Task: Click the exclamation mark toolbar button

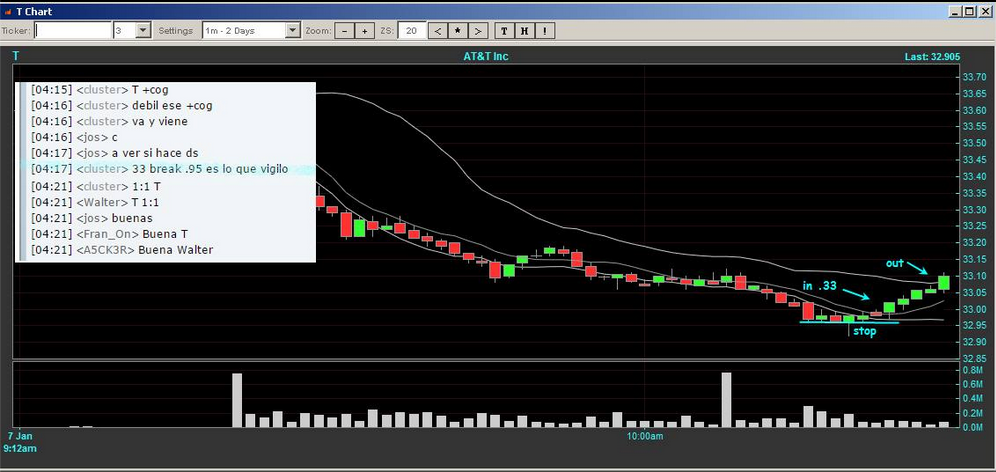Action: point(544,30)
